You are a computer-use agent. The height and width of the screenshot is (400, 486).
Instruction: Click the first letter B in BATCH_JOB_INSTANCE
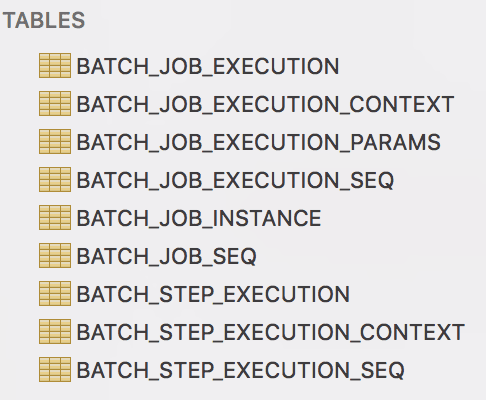pos(83,218)
